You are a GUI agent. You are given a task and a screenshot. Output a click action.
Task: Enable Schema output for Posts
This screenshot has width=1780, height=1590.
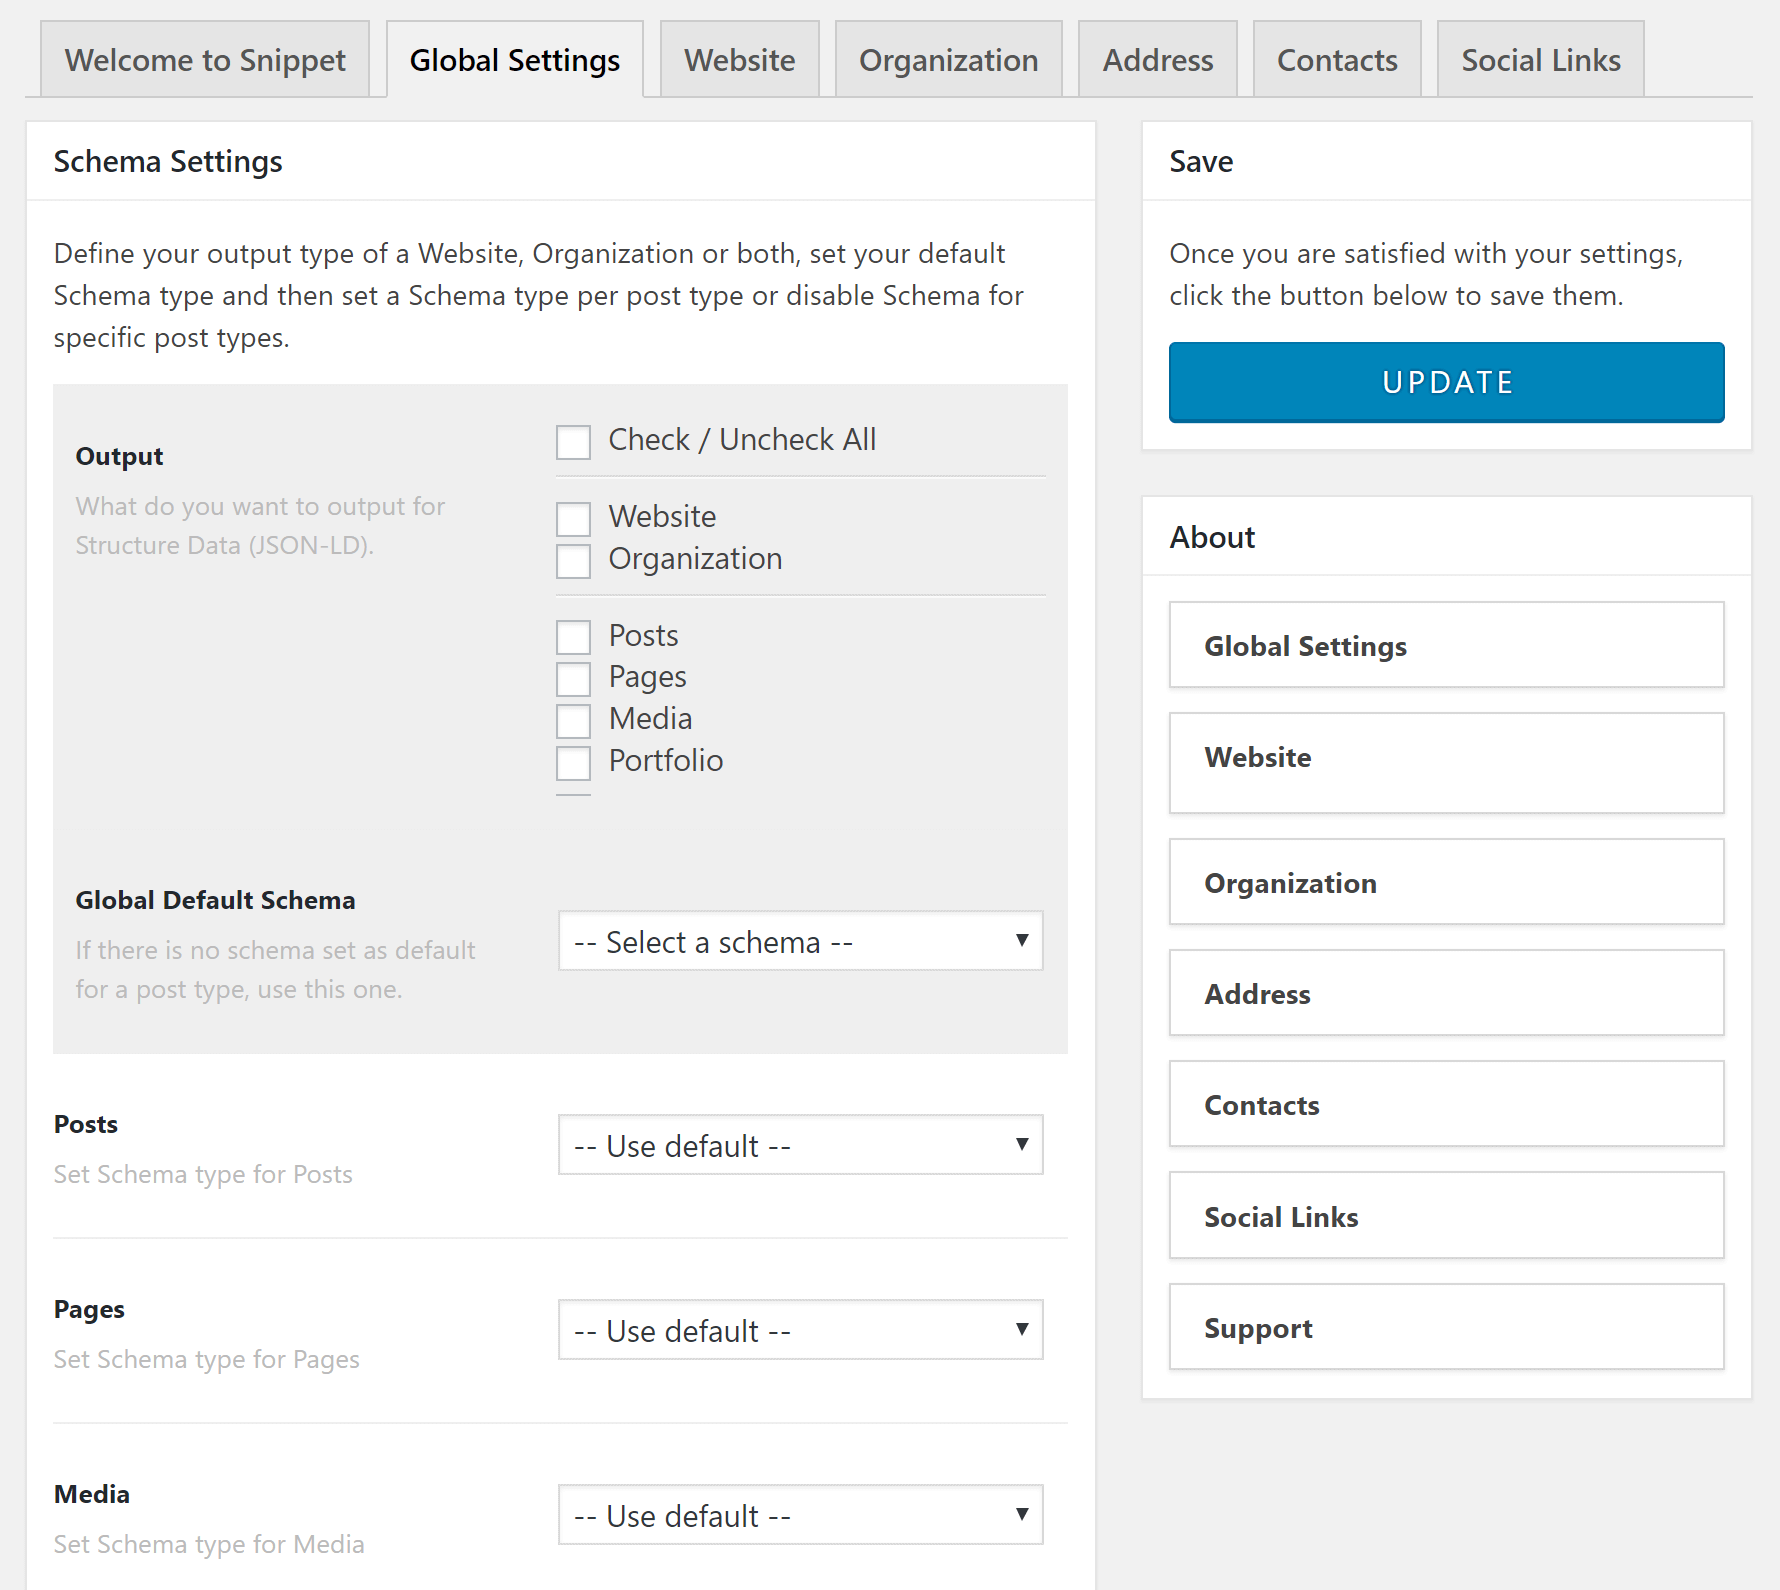click(x=573, y=636)
